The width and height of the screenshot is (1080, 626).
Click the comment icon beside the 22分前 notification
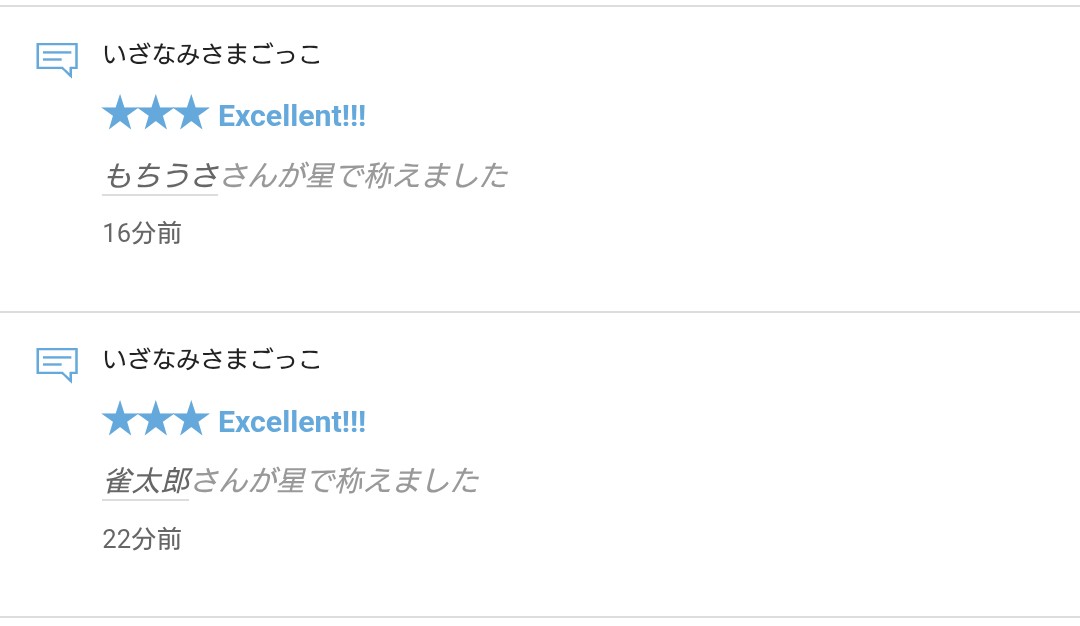click(x=57, y=365)
